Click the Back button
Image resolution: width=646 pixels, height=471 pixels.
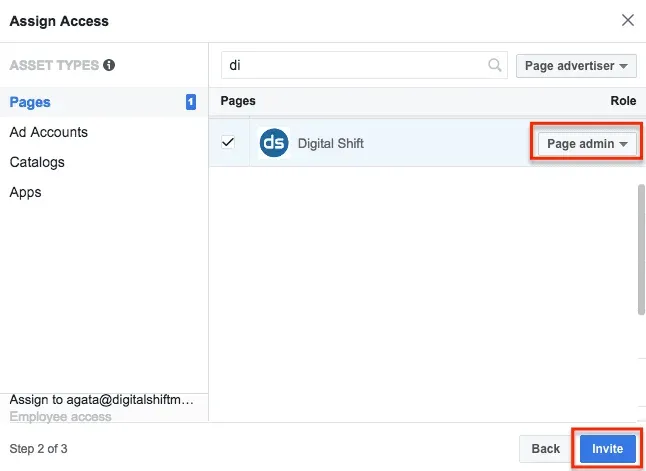pos(545,449)
